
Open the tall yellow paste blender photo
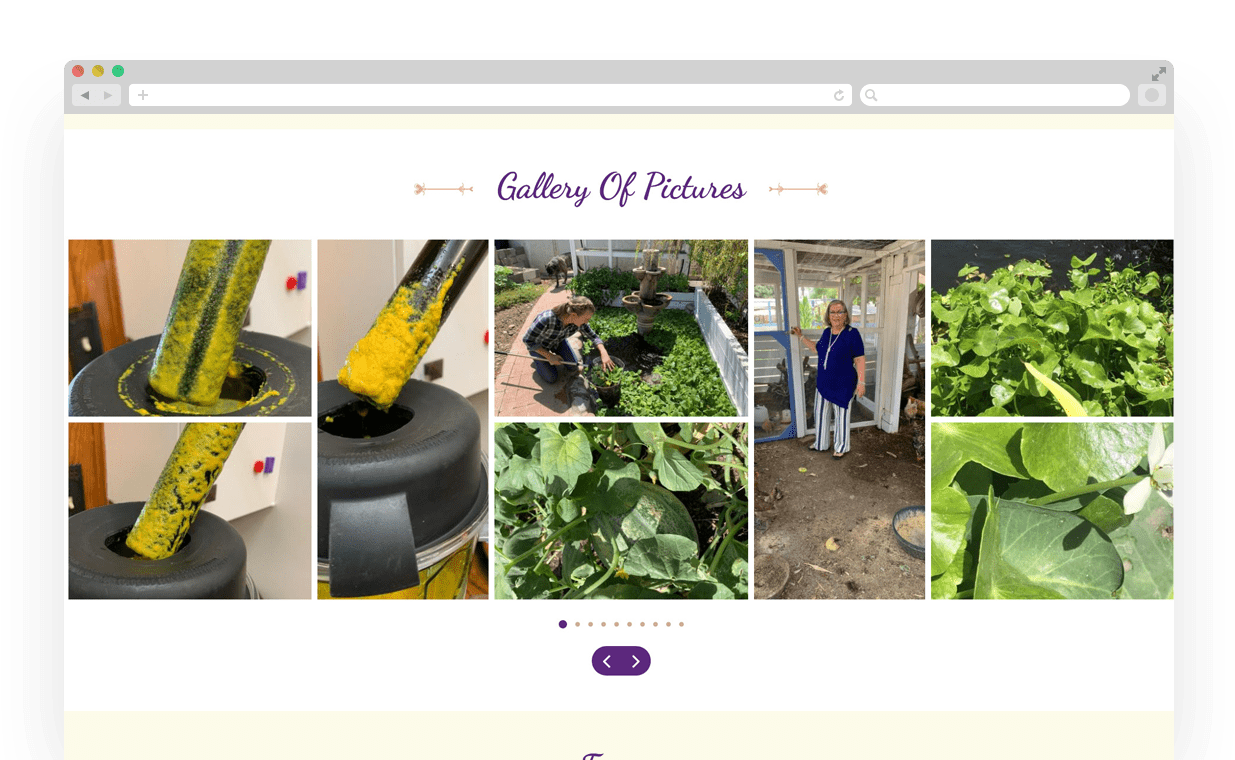tap(403, 419)
